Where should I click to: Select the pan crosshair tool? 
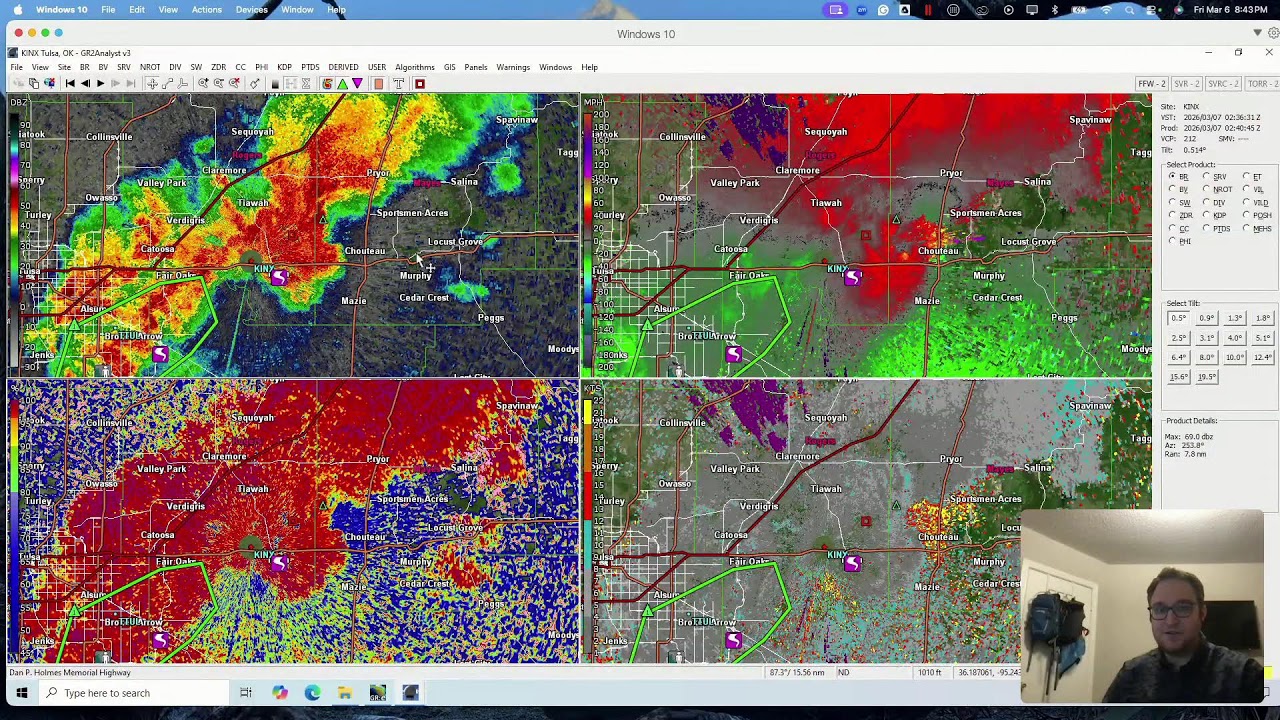coord(152,84)
